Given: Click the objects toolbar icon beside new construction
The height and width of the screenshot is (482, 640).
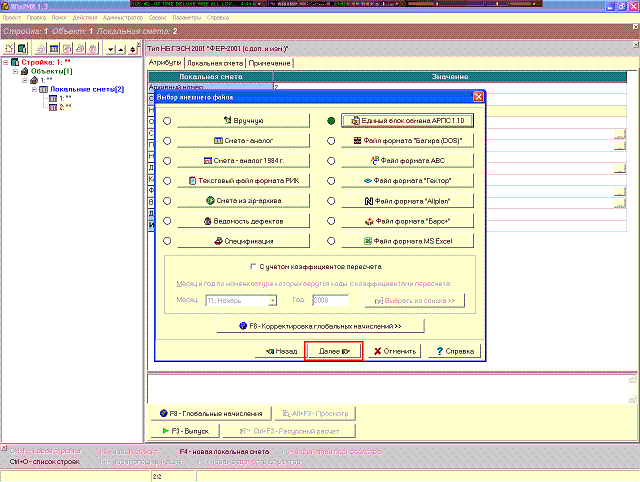Looking at the screenshot, I should point(22,49).
